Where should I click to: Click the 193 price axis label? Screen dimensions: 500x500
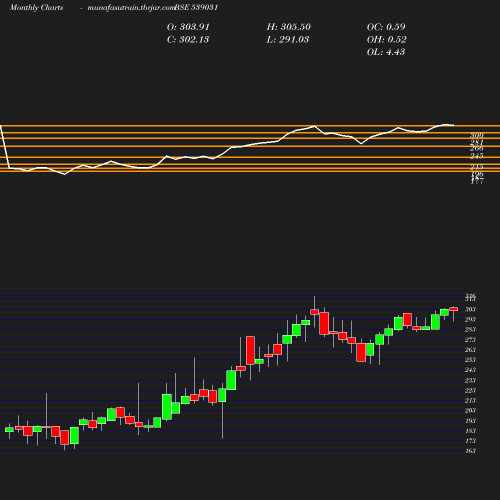click(x=470, y=421)
